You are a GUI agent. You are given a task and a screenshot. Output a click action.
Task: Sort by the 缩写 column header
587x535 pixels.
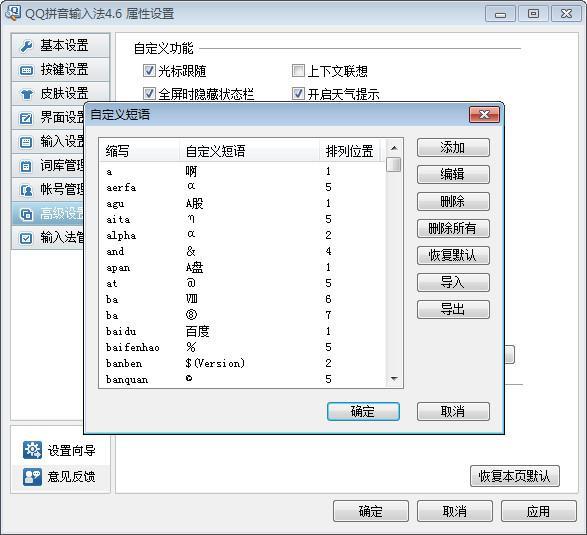click(x=140, y=151)
